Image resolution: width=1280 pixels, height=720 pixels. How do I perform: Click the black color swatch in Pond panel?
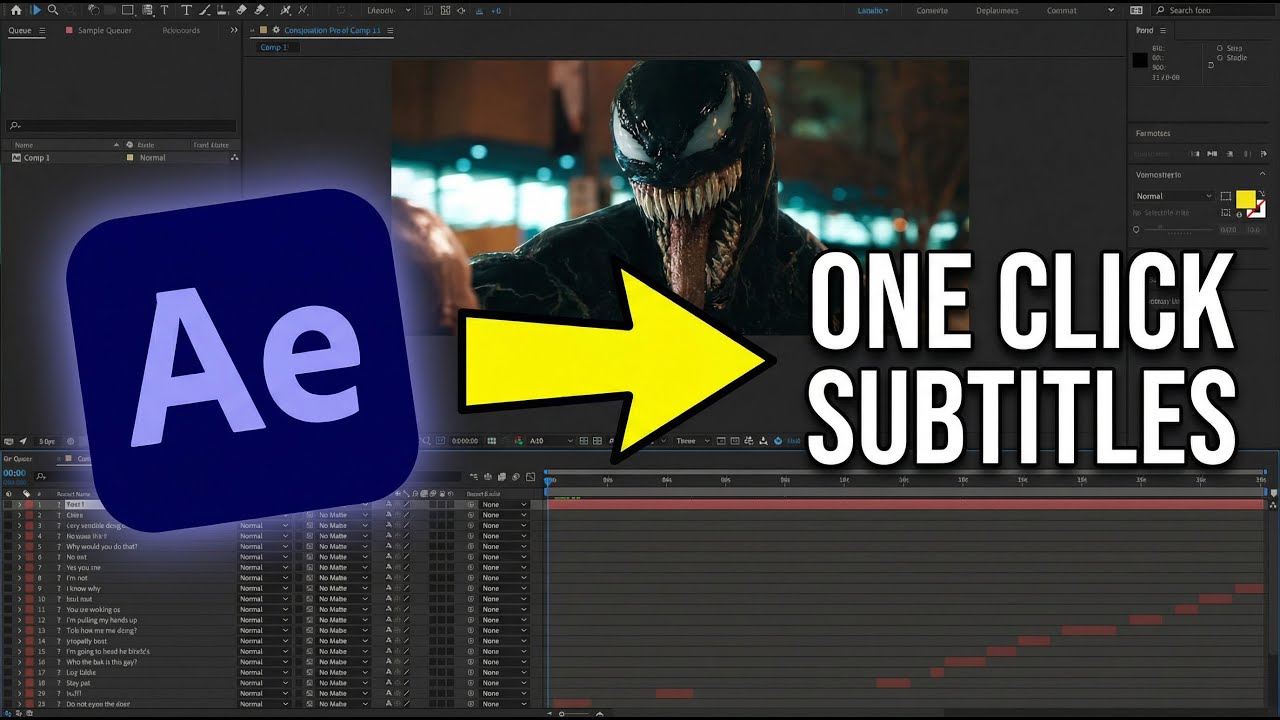click(x=1139, y=60)
